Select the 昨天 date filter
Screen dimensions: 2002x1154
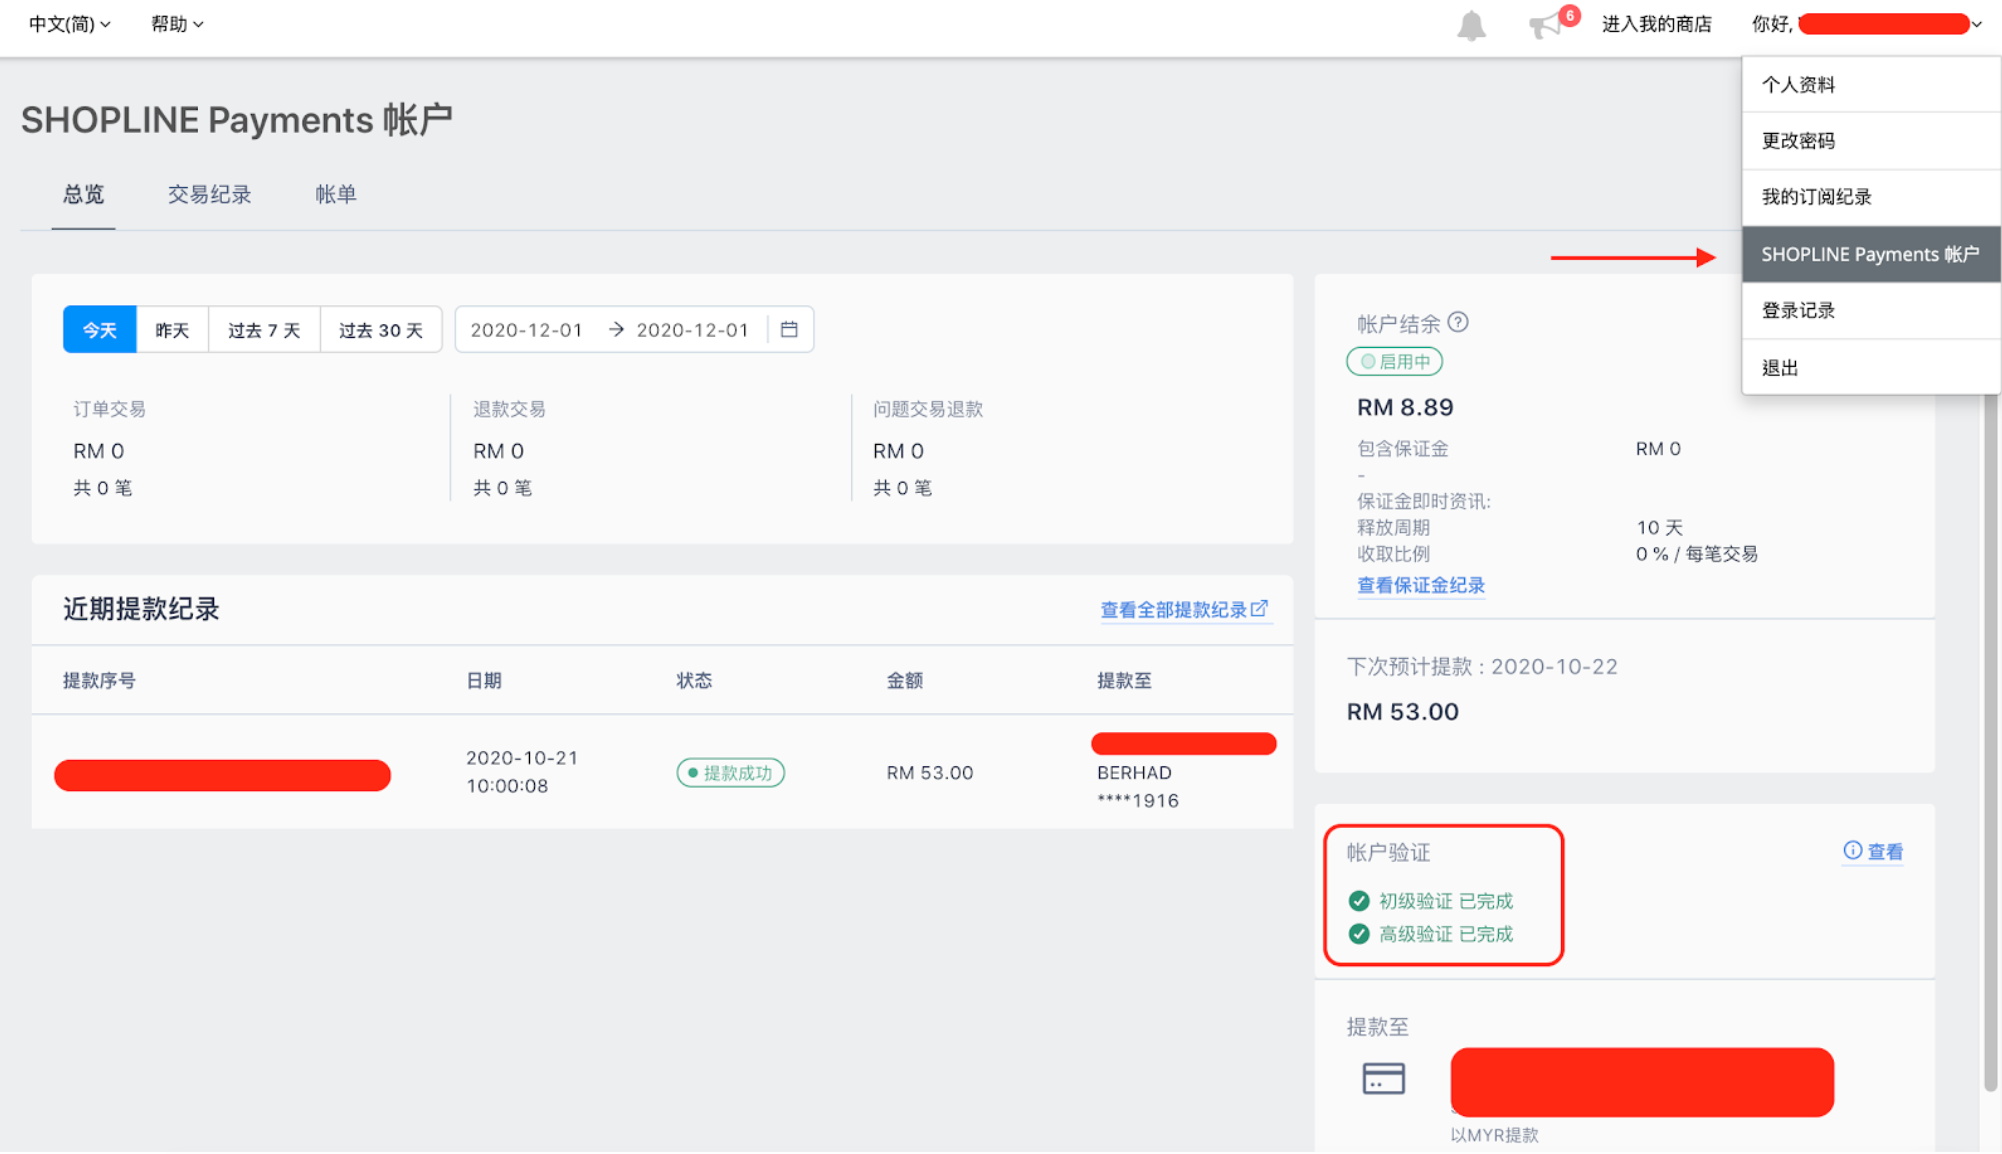click(172, 330)
